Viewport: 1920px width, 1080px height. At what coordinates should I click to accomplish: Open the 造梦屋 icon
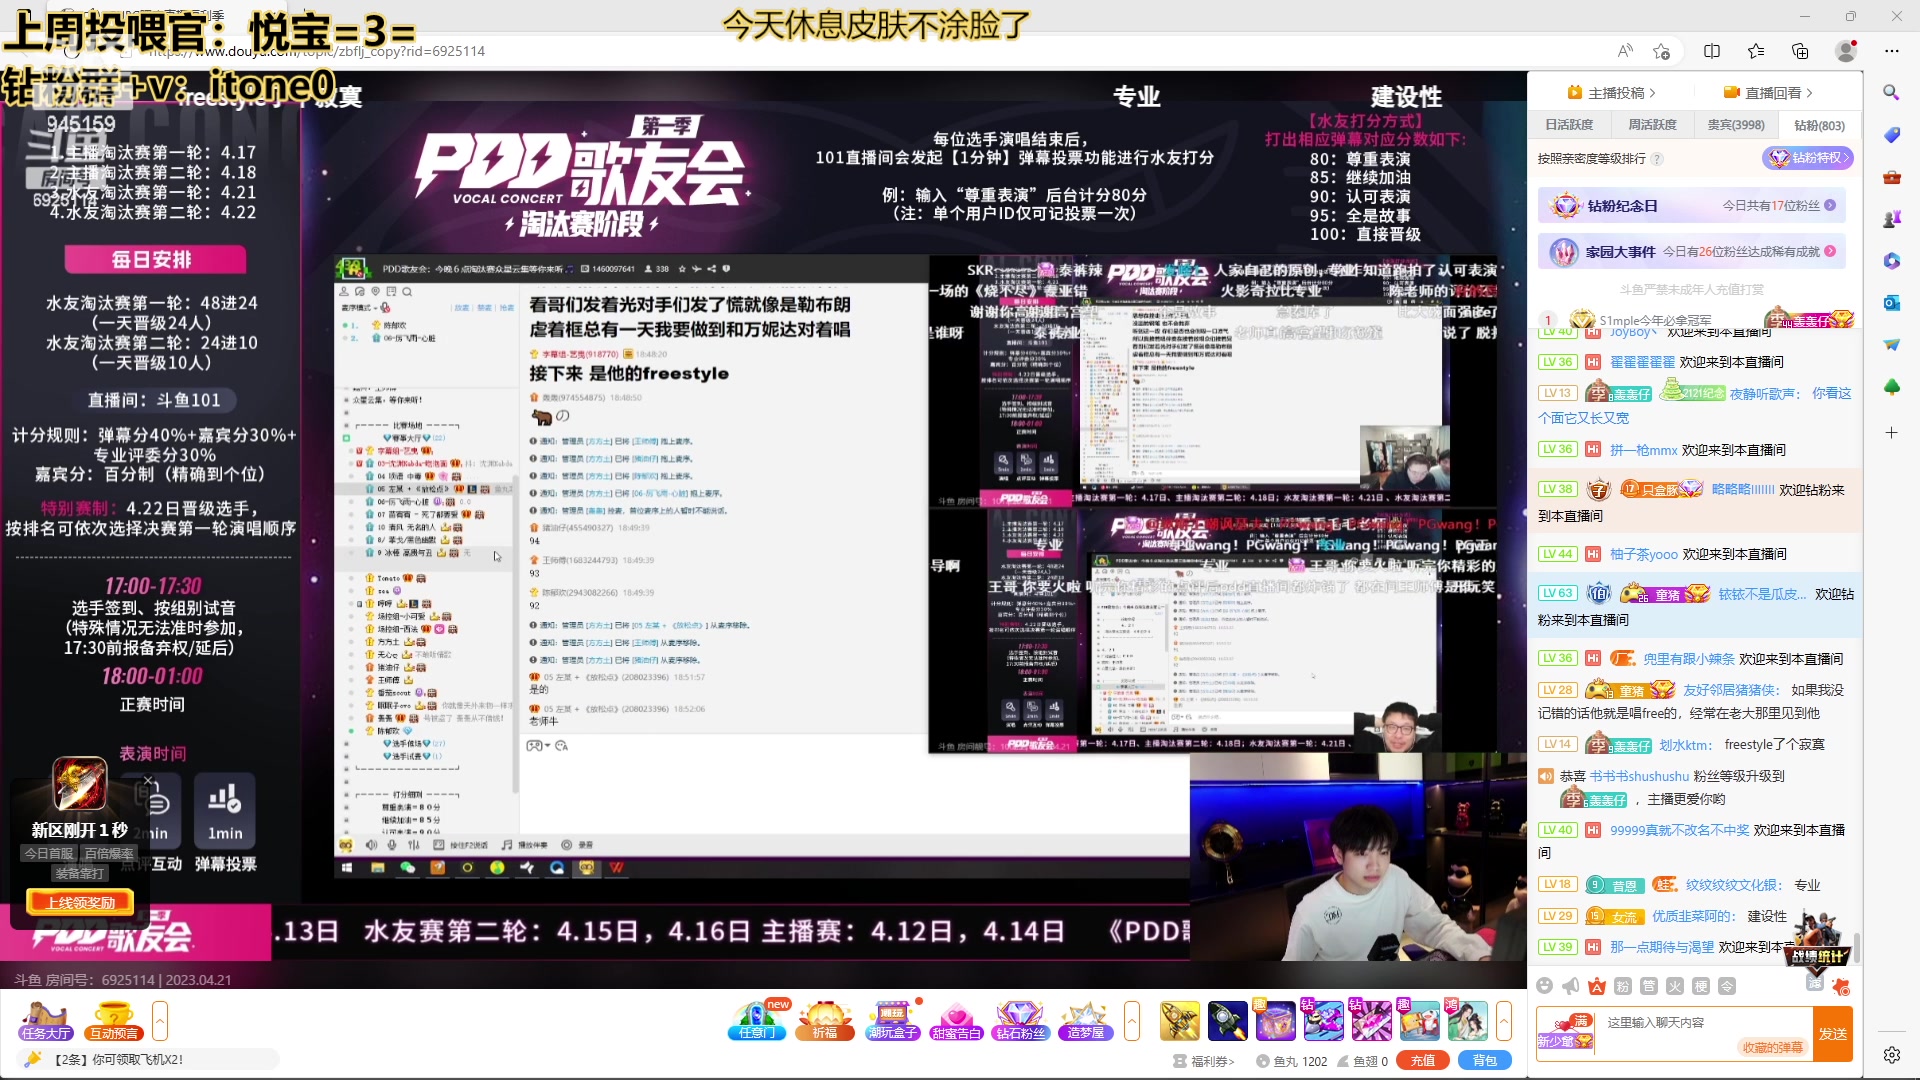pyautogui.click(x=1085, y=1021)
